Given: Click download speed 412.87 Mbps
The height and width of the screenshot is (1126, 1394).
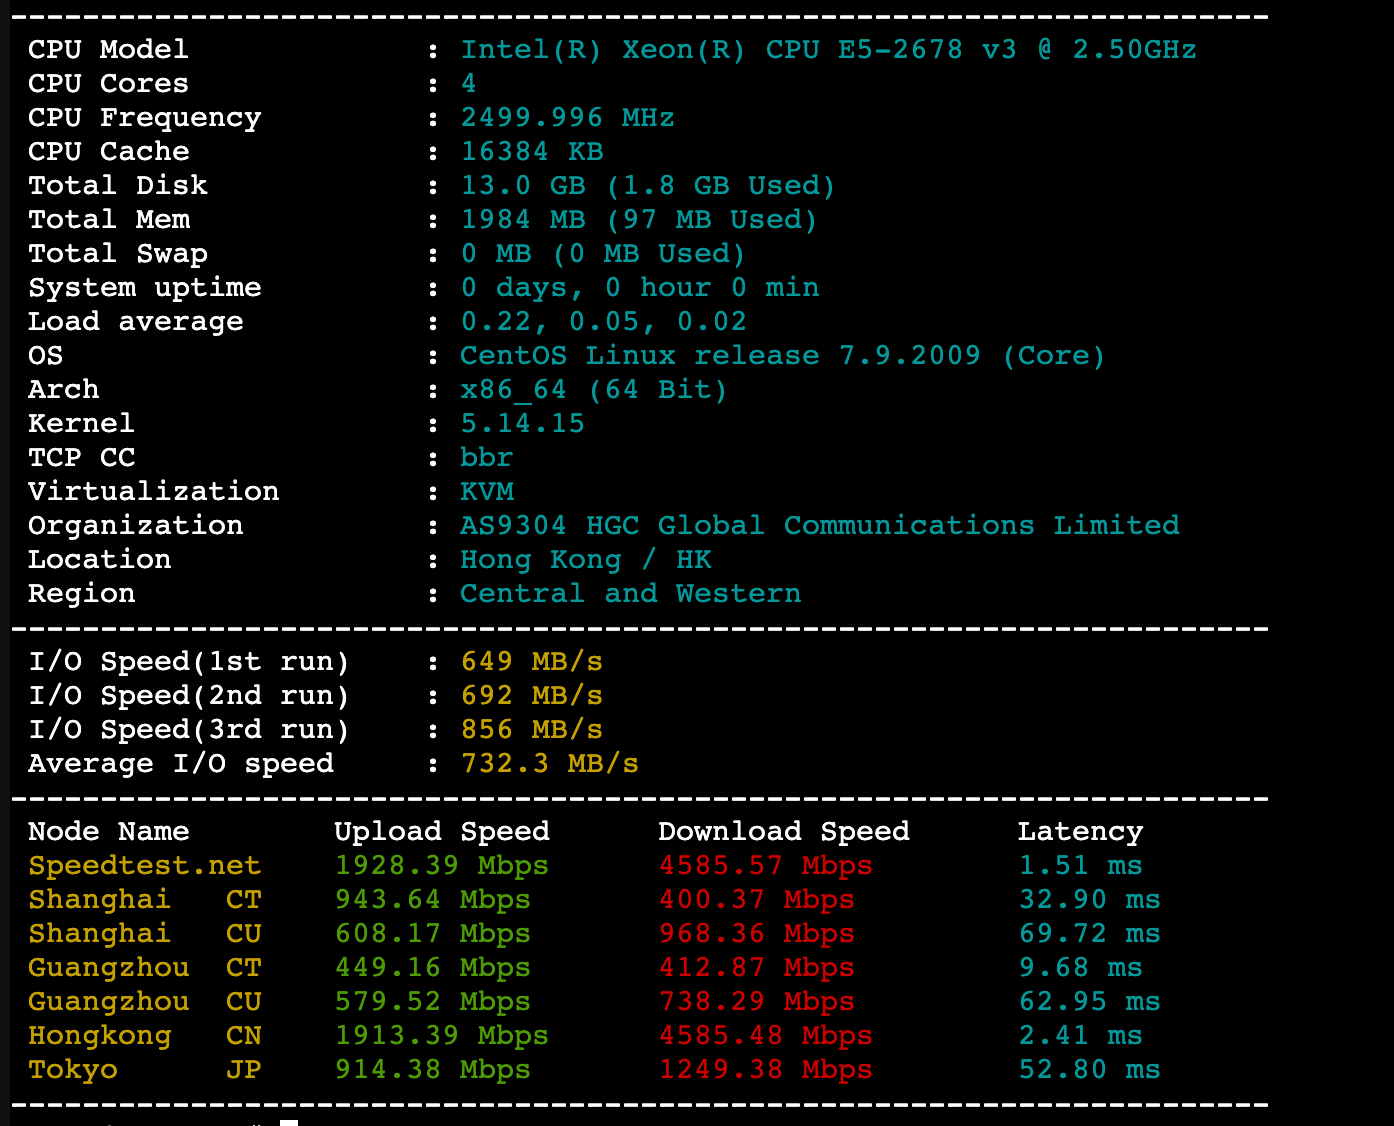Looking at the screenshot, I should pos(756,968).
